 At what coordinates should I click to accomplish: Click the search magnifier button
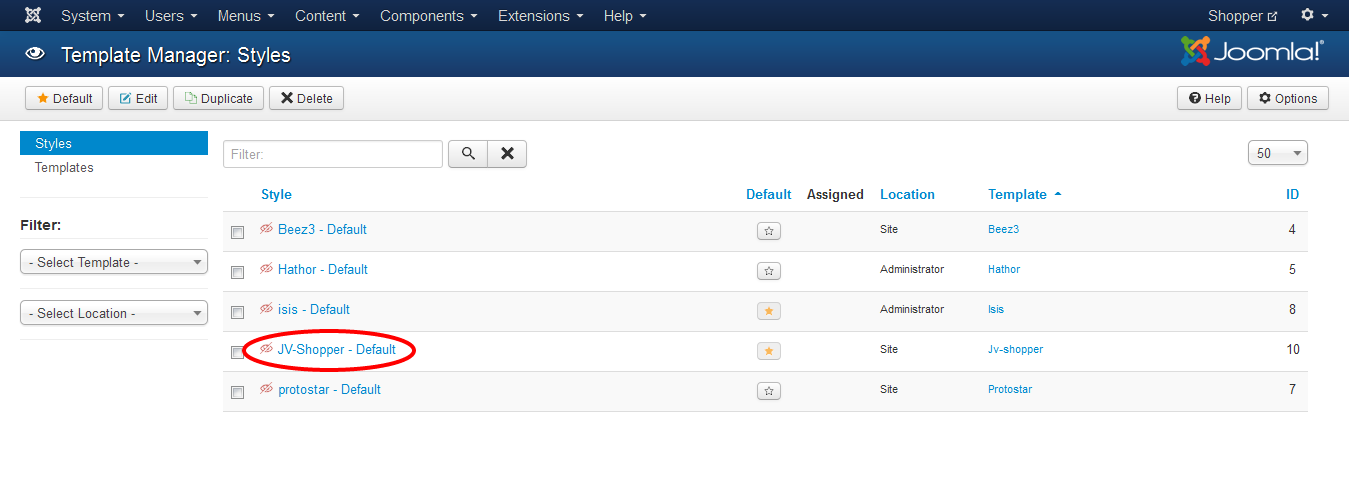pos(467,153)
